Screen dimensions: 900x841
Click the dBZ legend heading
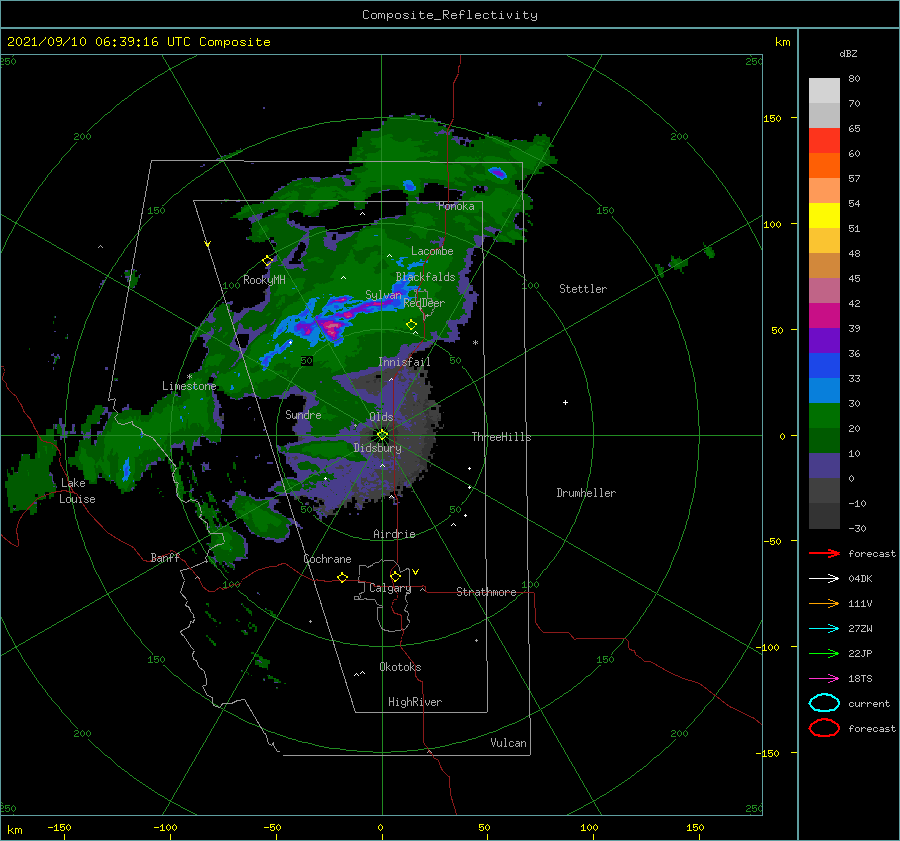point(848,53)
